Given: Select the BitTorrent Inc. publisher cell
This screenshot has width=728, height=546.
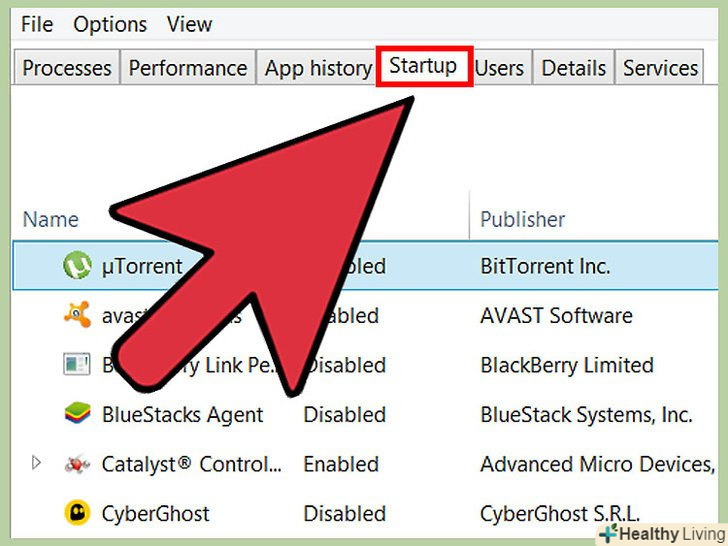Looking at the screenshot, I should pos(545,266).
